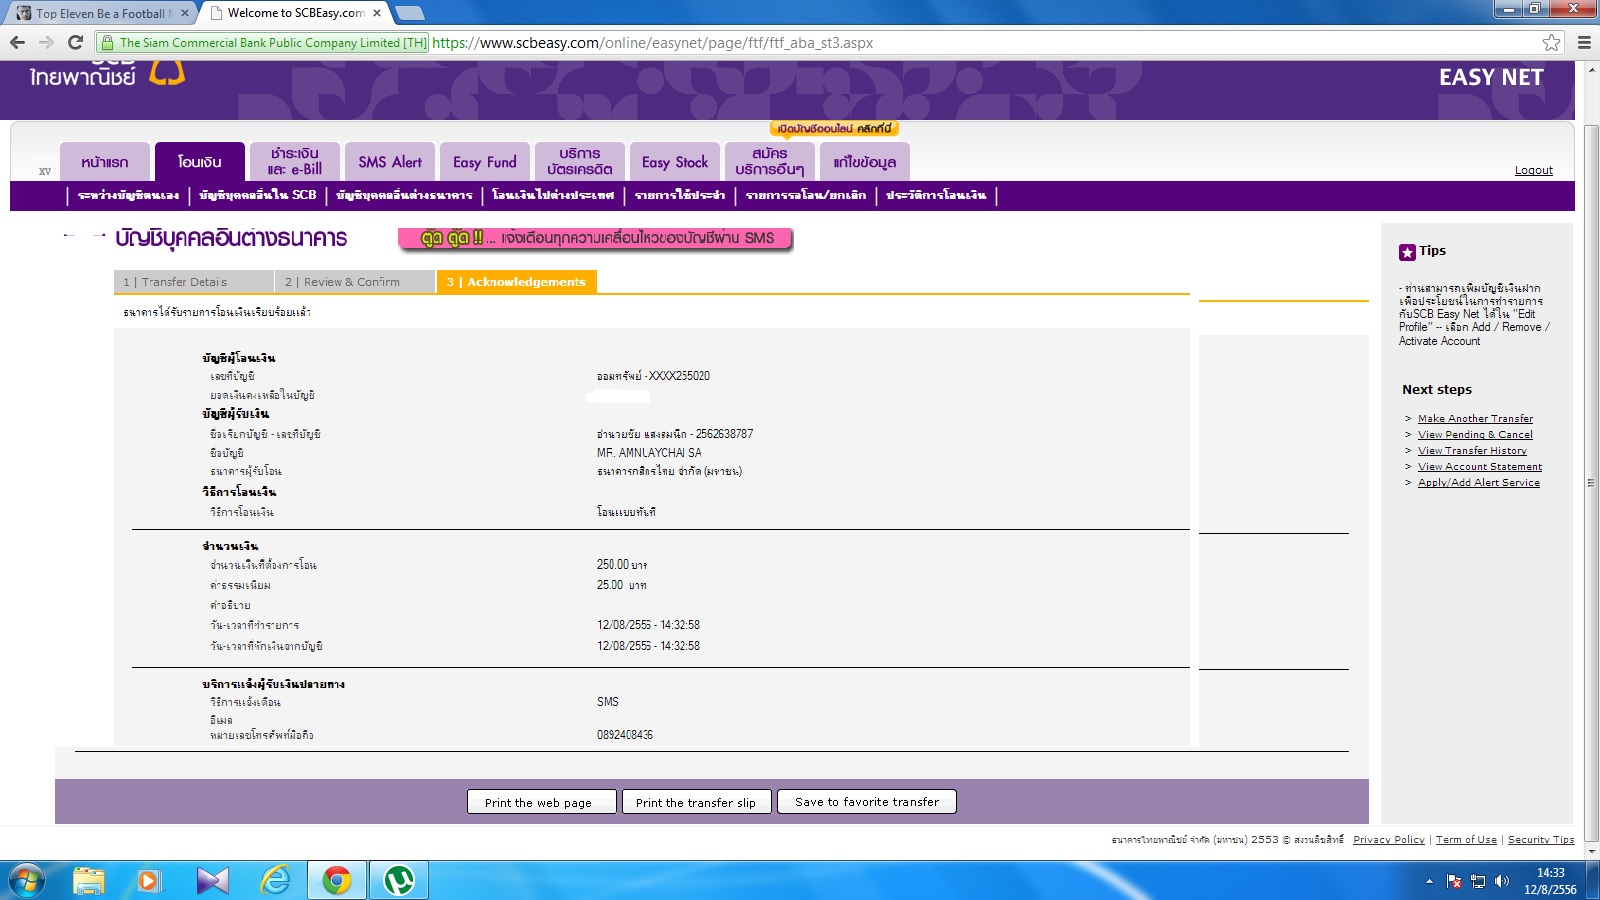The width and height of the screenshot is (1600, 900).
Task: Bookmark this page with the star icon
Action: pyautogui.click(x=1551, y=43)
